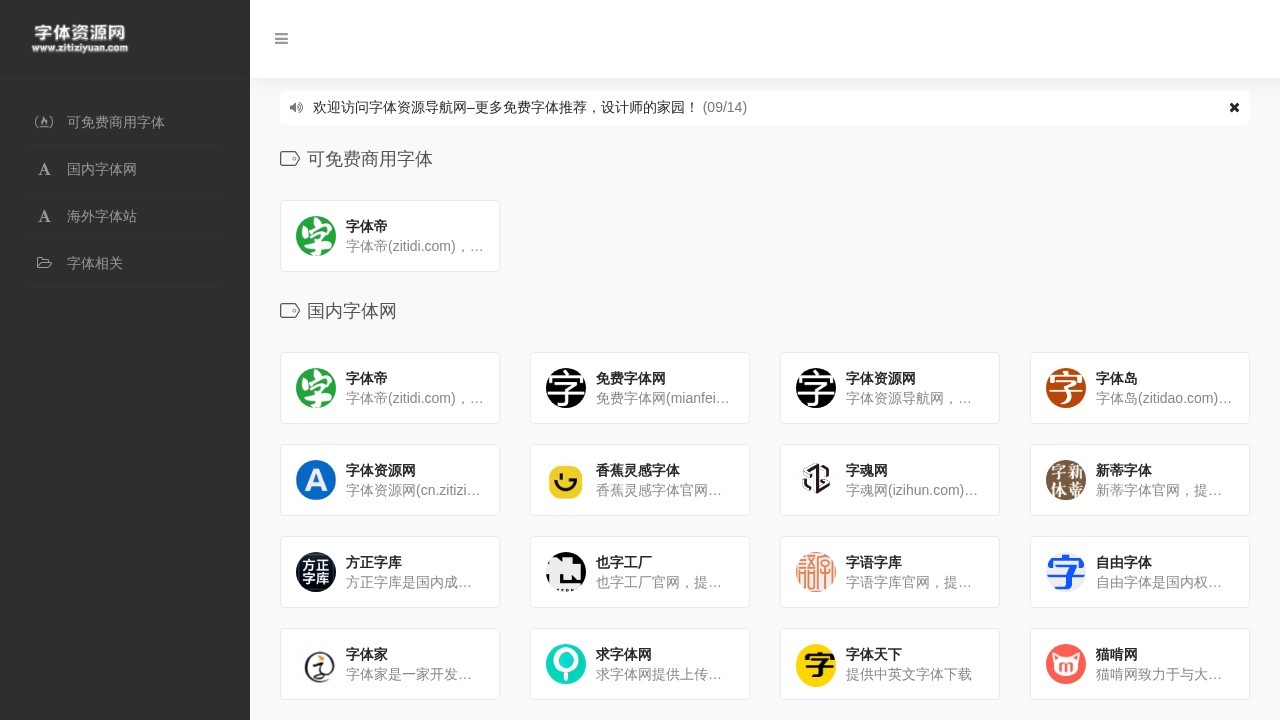Click the 字体天下 yellow logo
This screenshot has height=720, width=1280.
coord(816,664)
